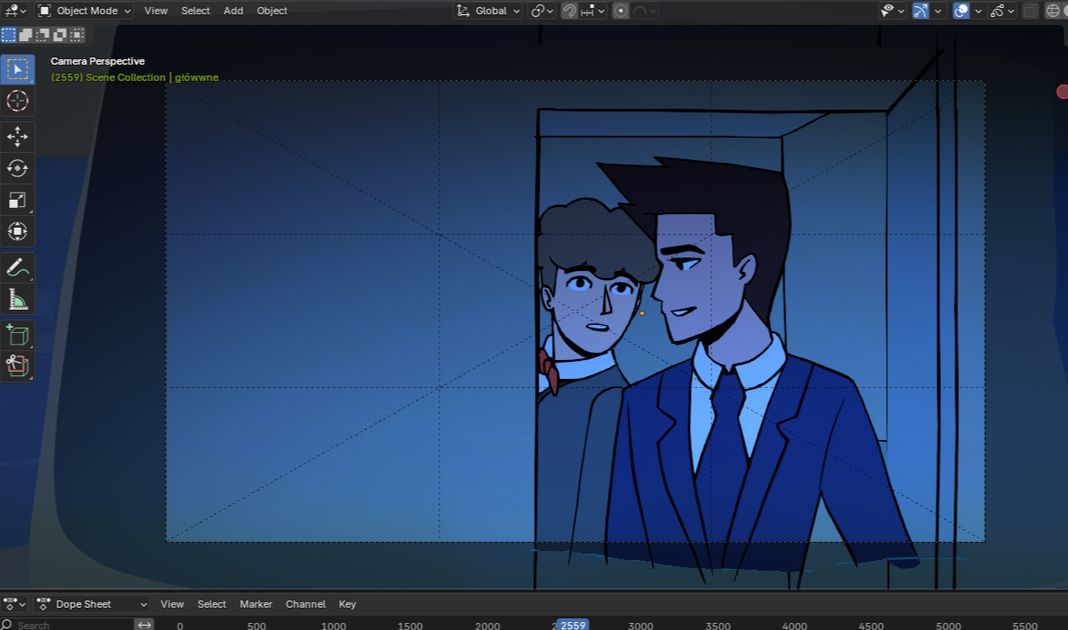The width and height of the screenshot is (1068, 630).
Task: Toggle the Show Overlays button
Action: point(961,11)
